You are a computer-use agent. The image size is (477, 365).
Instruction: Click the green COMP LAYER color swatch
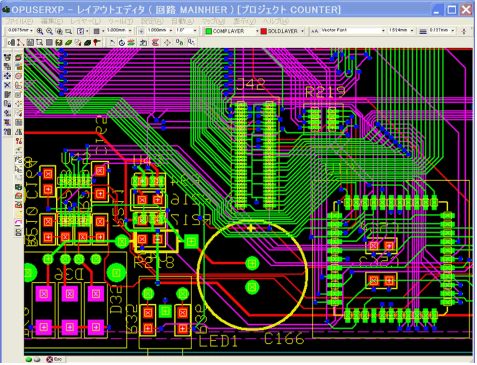pyautogui.click(x=209, y=31)
